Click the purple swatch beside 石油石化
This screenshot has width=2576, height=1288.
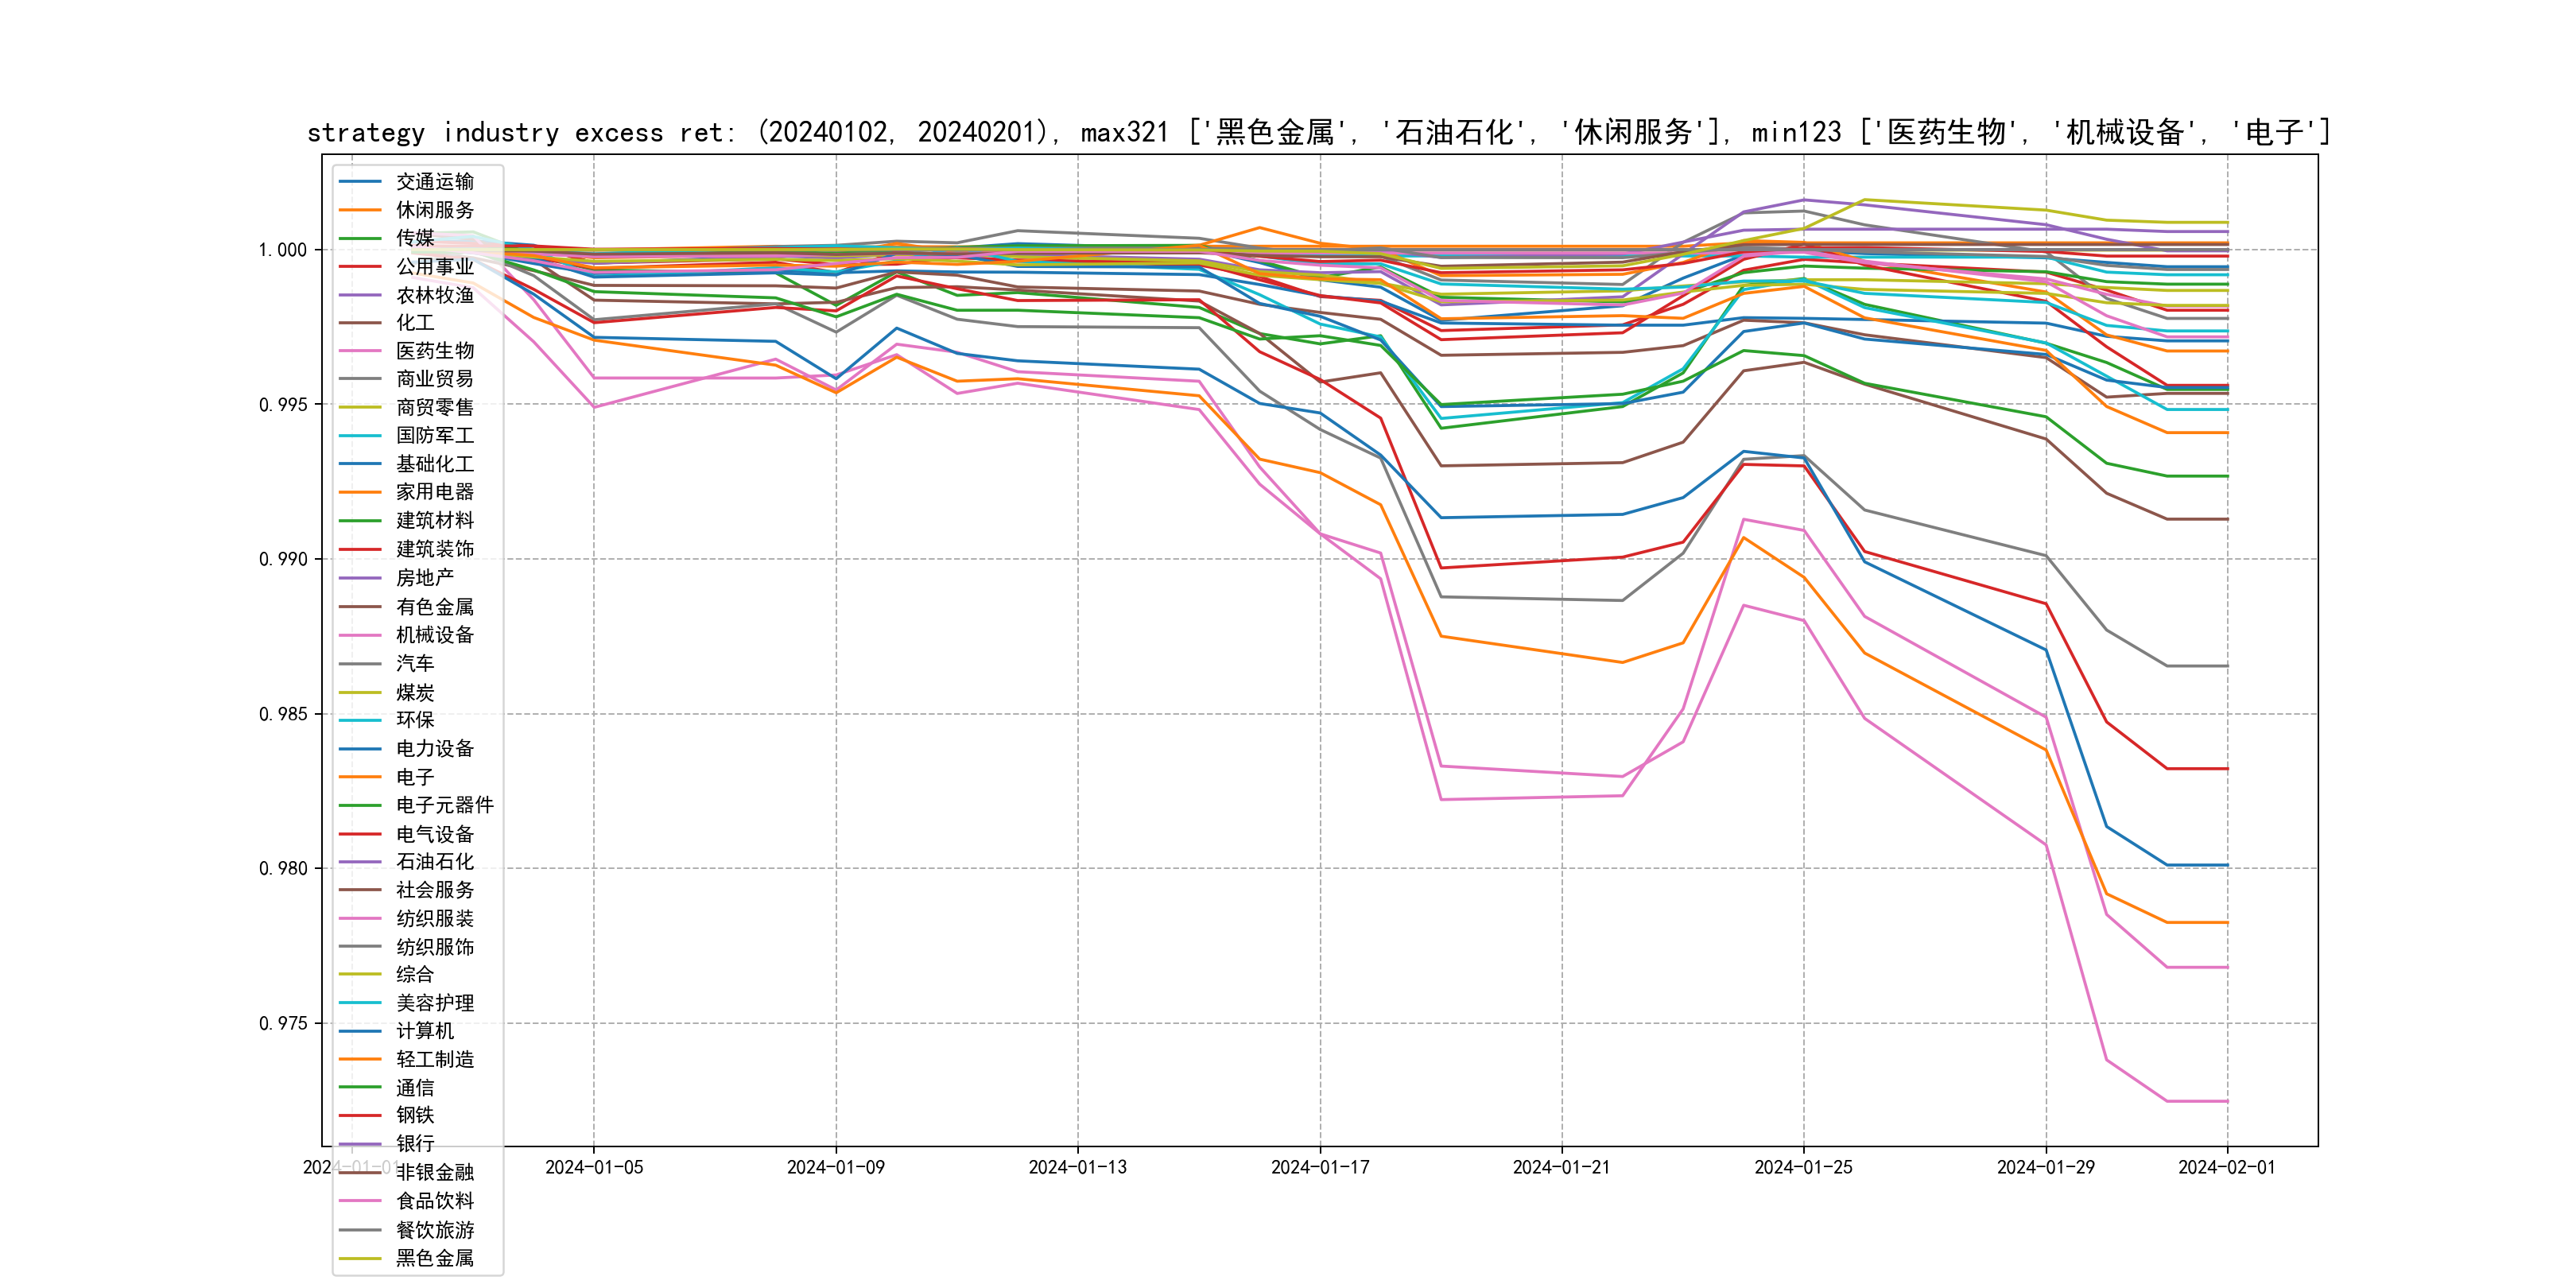pyautogui.click(x=360, y=861)
